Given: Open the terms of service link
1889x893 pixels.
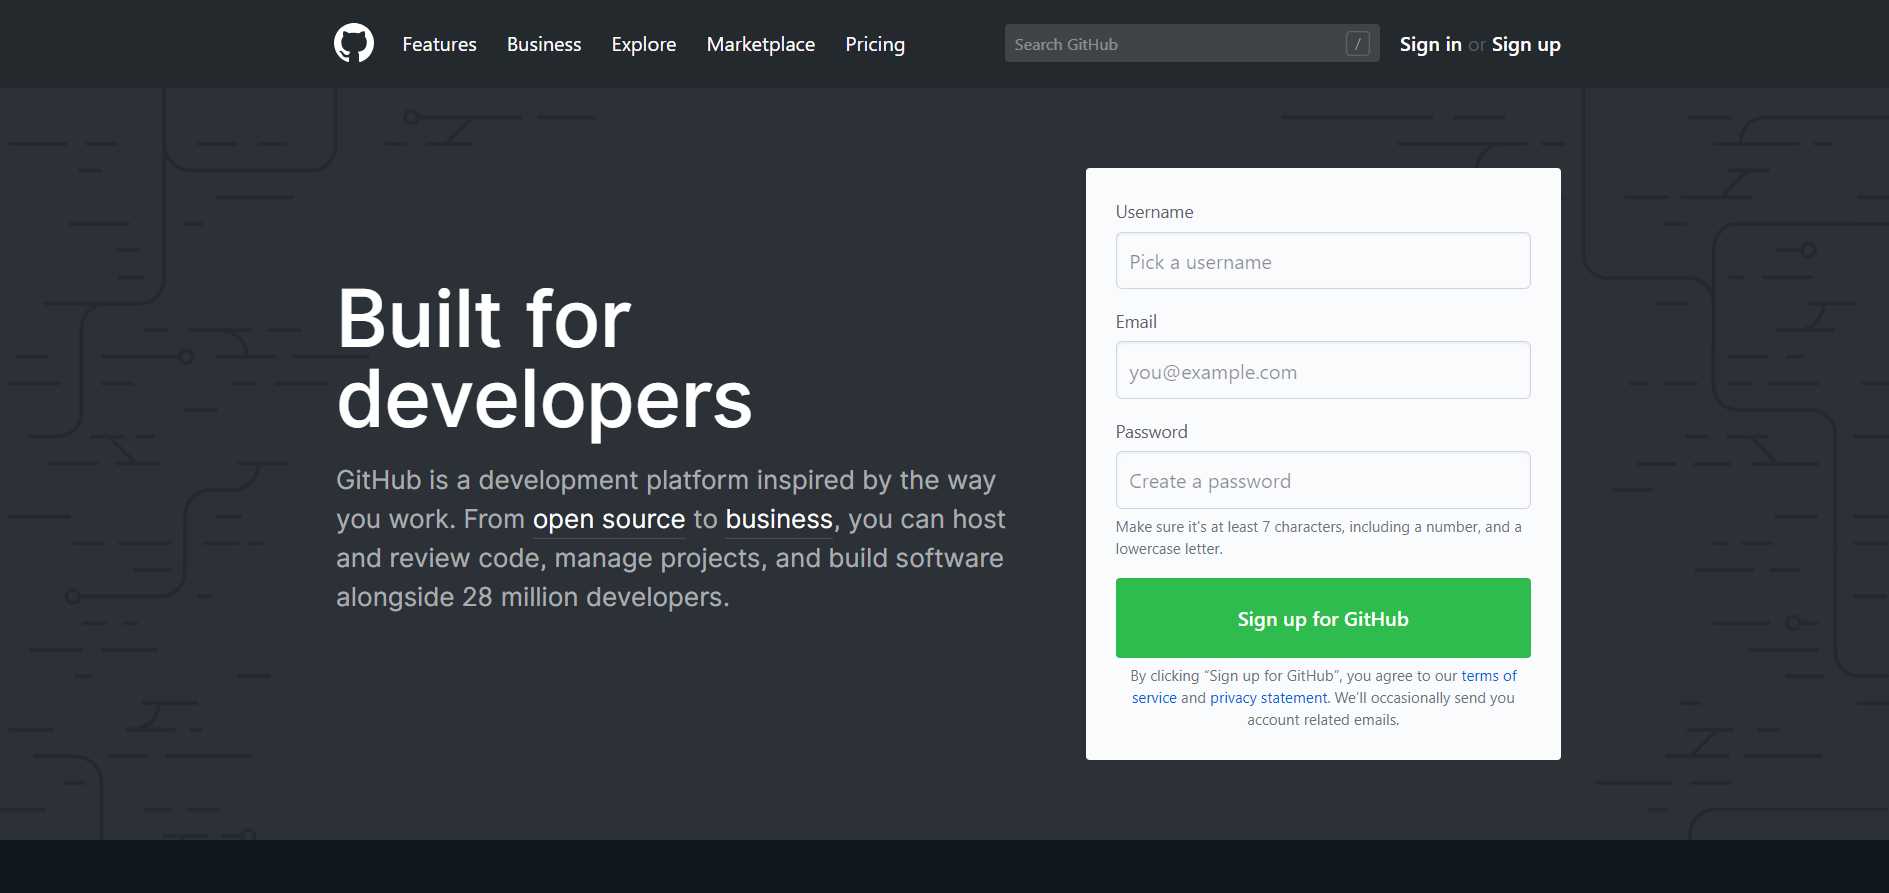Looking at the screenshot, I should click(x=1489, y=676).
